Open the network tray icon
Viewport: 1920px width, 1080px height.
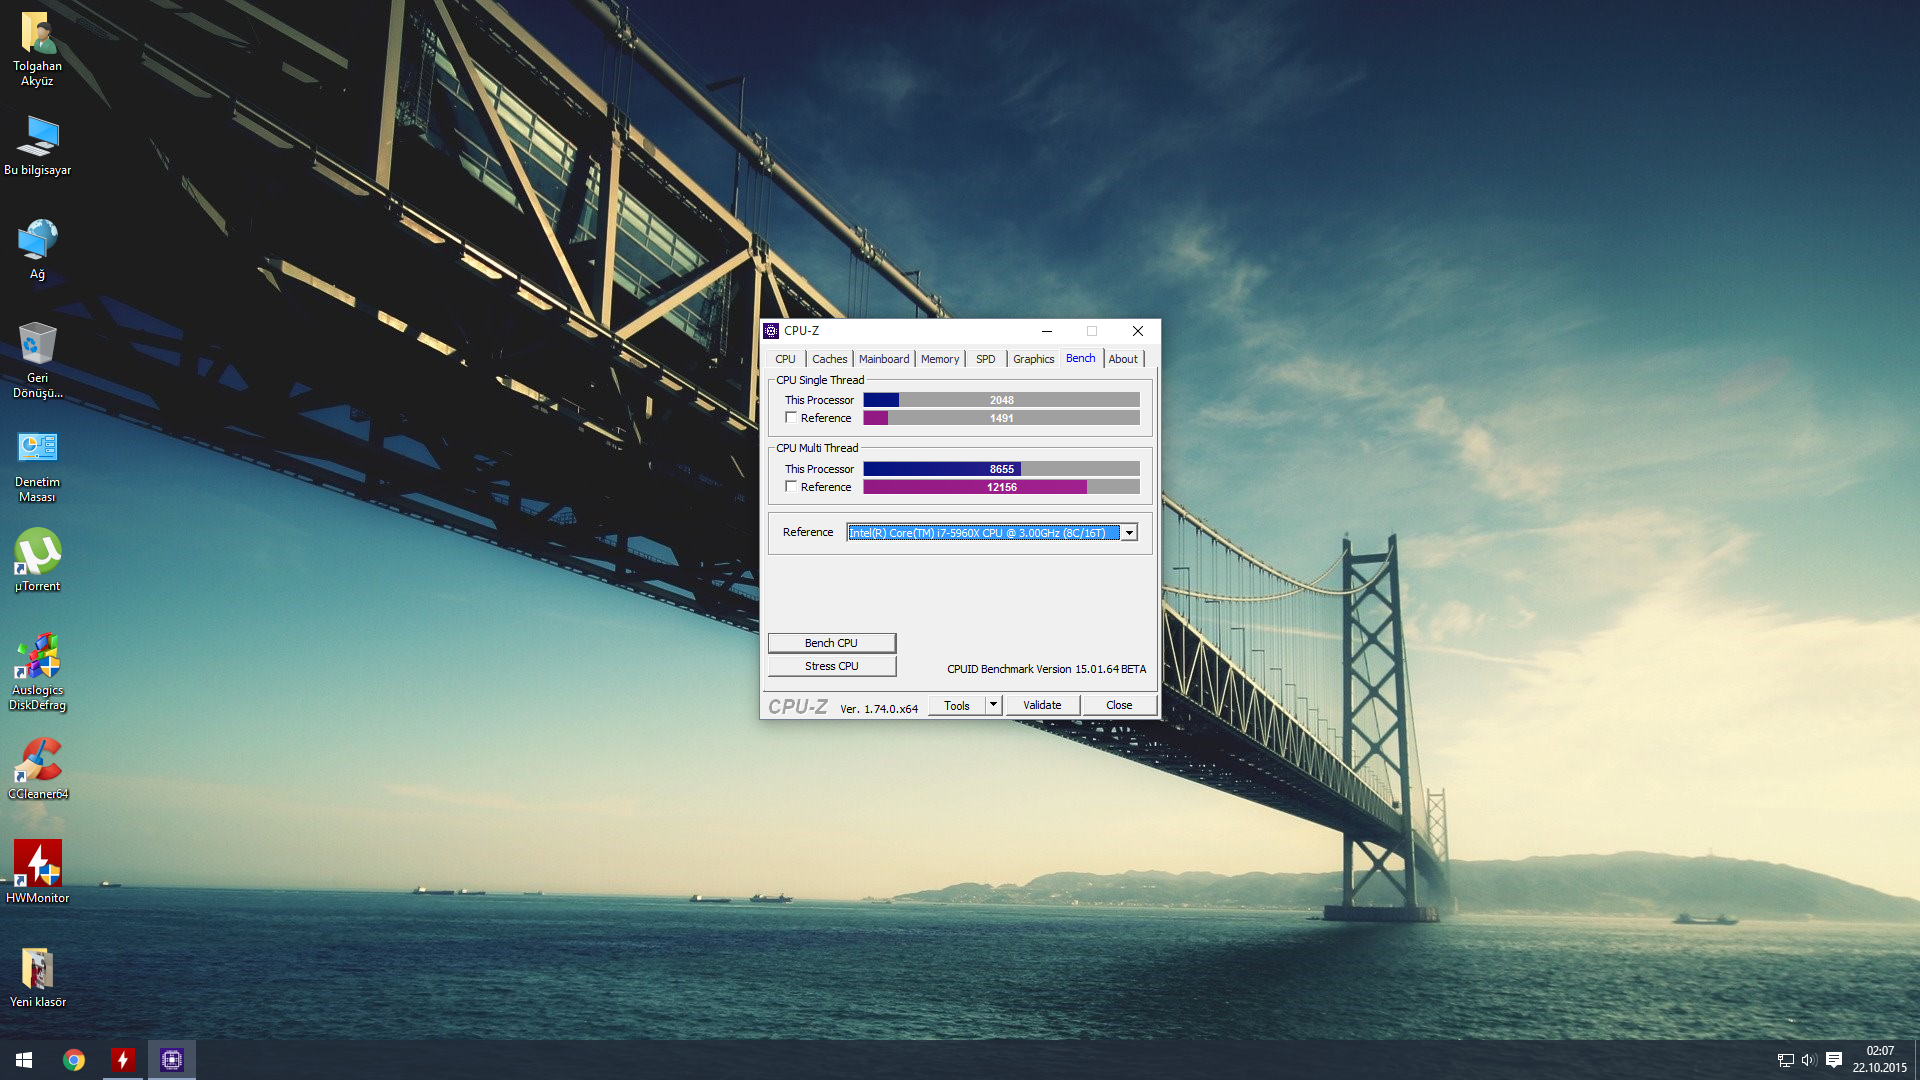1785,1060
